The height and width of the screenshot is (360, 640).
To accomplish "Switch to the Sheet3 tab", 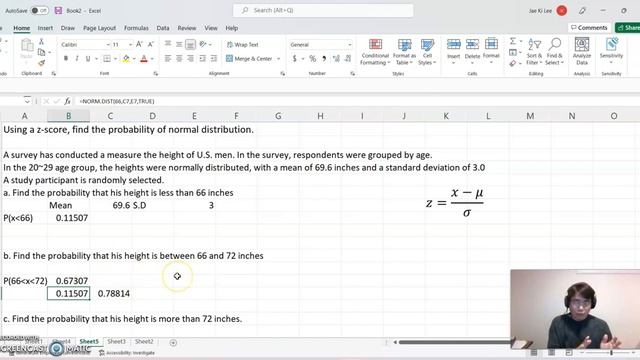I will [116, 342].
